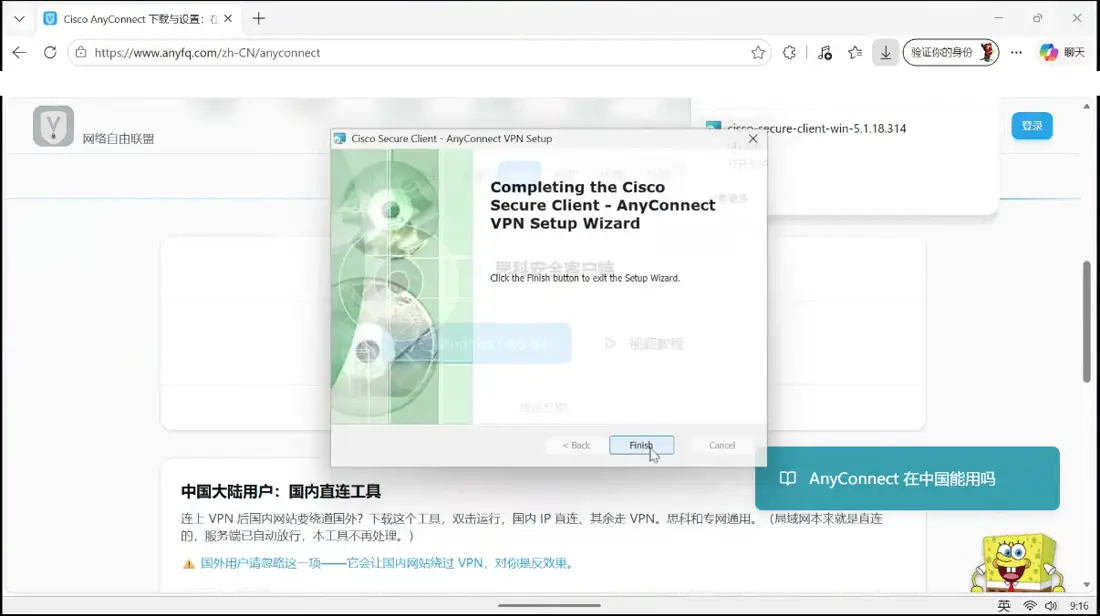Viewport: 1100px width, 616px height.
Task: Open the Wi-Fi network tray icon
Action: pyautogui.click(x=1029, y=605)
